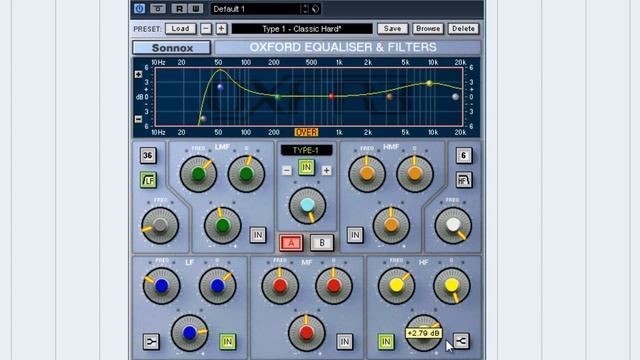
Task: Switch to next EQ type with plus
Action: (326, 170)
